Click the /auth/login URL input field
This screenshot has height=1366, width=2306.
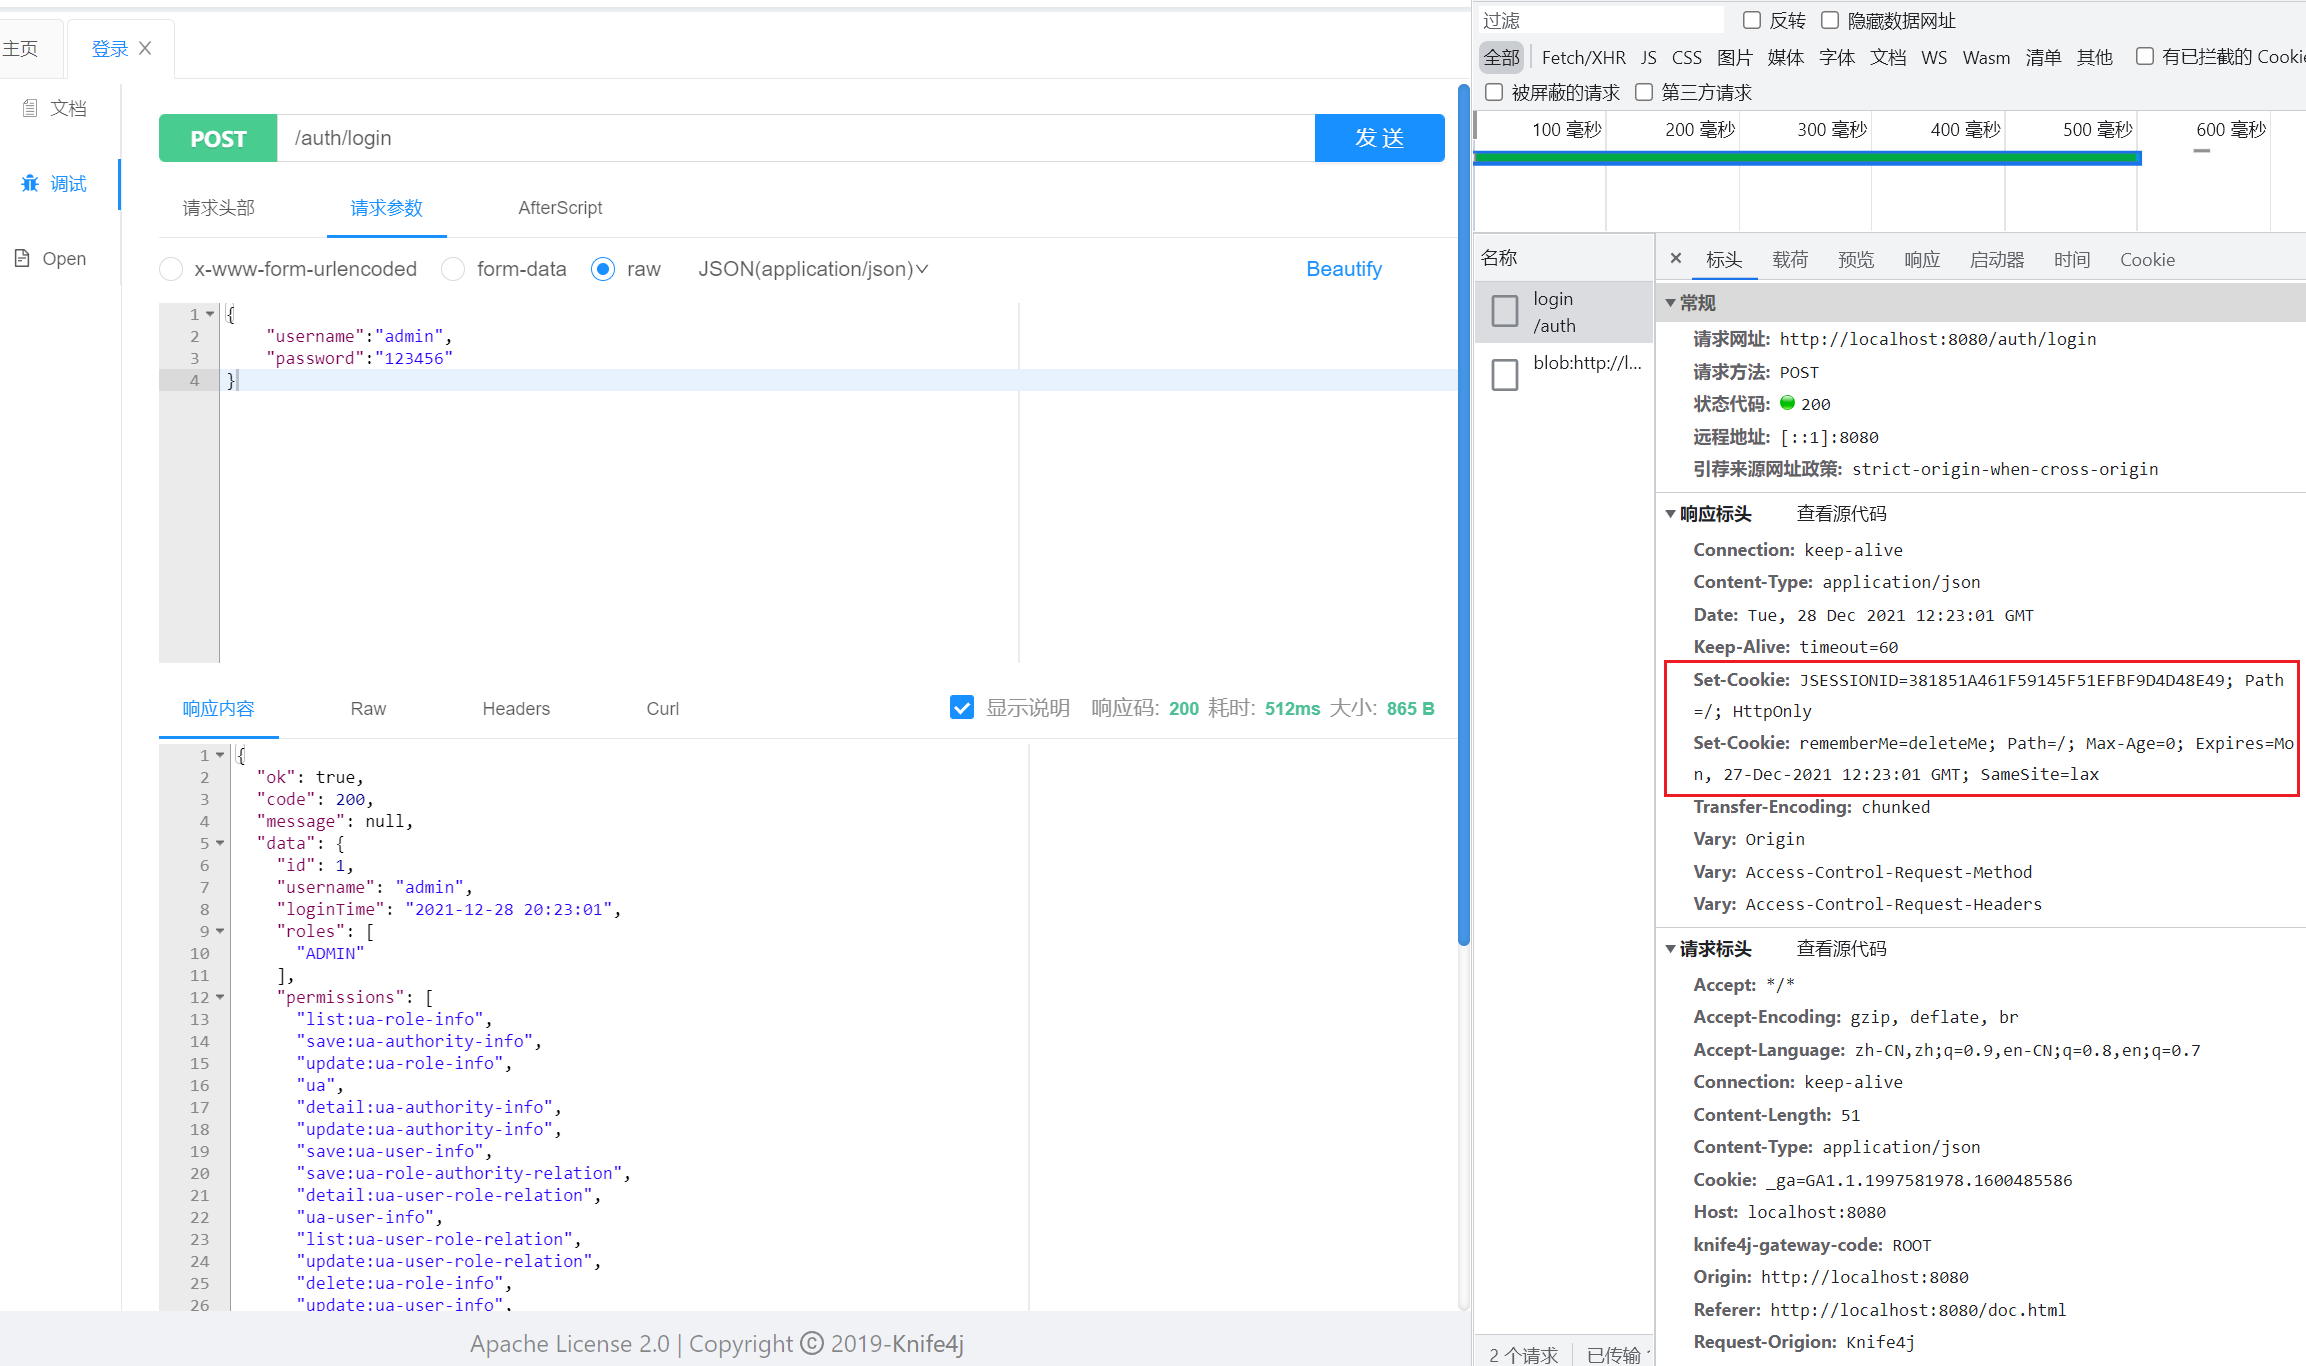[796, 138]
